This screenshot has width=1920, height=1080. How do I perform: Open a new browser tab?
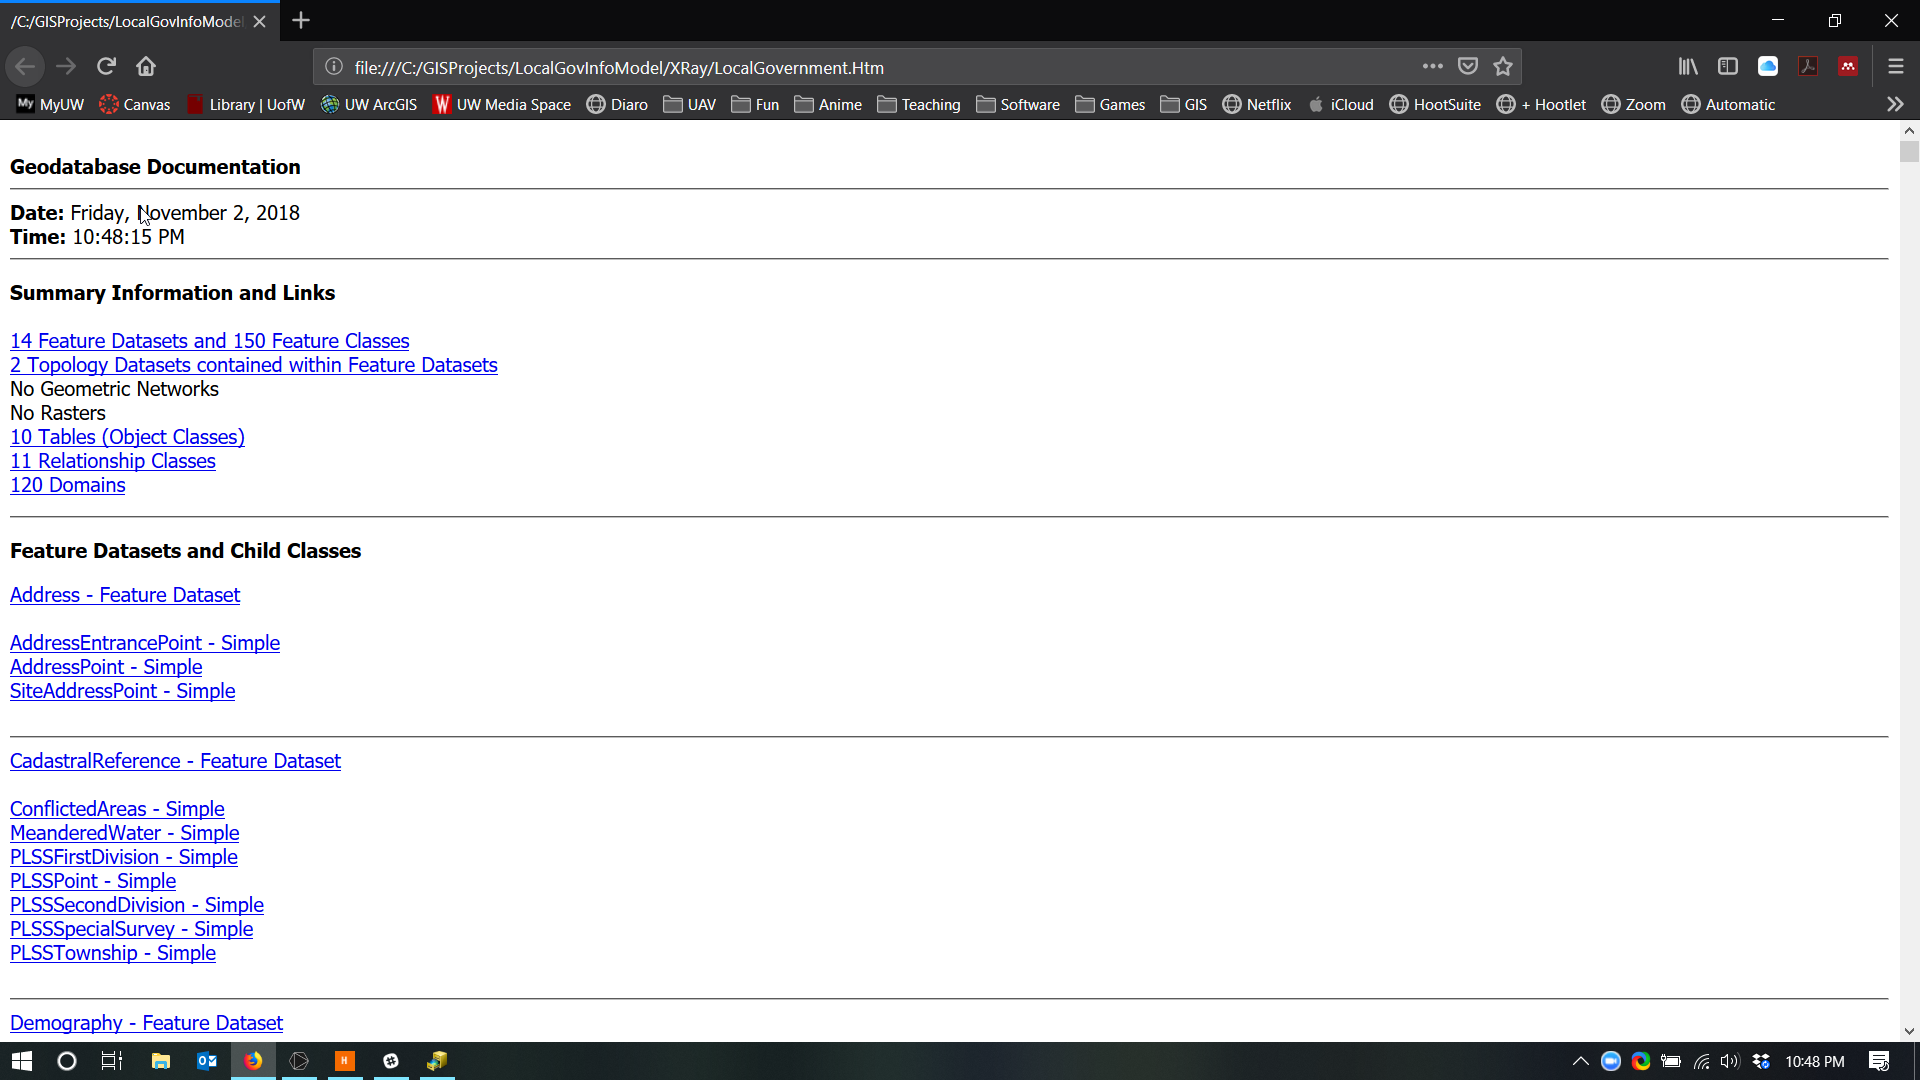[301, 20]
